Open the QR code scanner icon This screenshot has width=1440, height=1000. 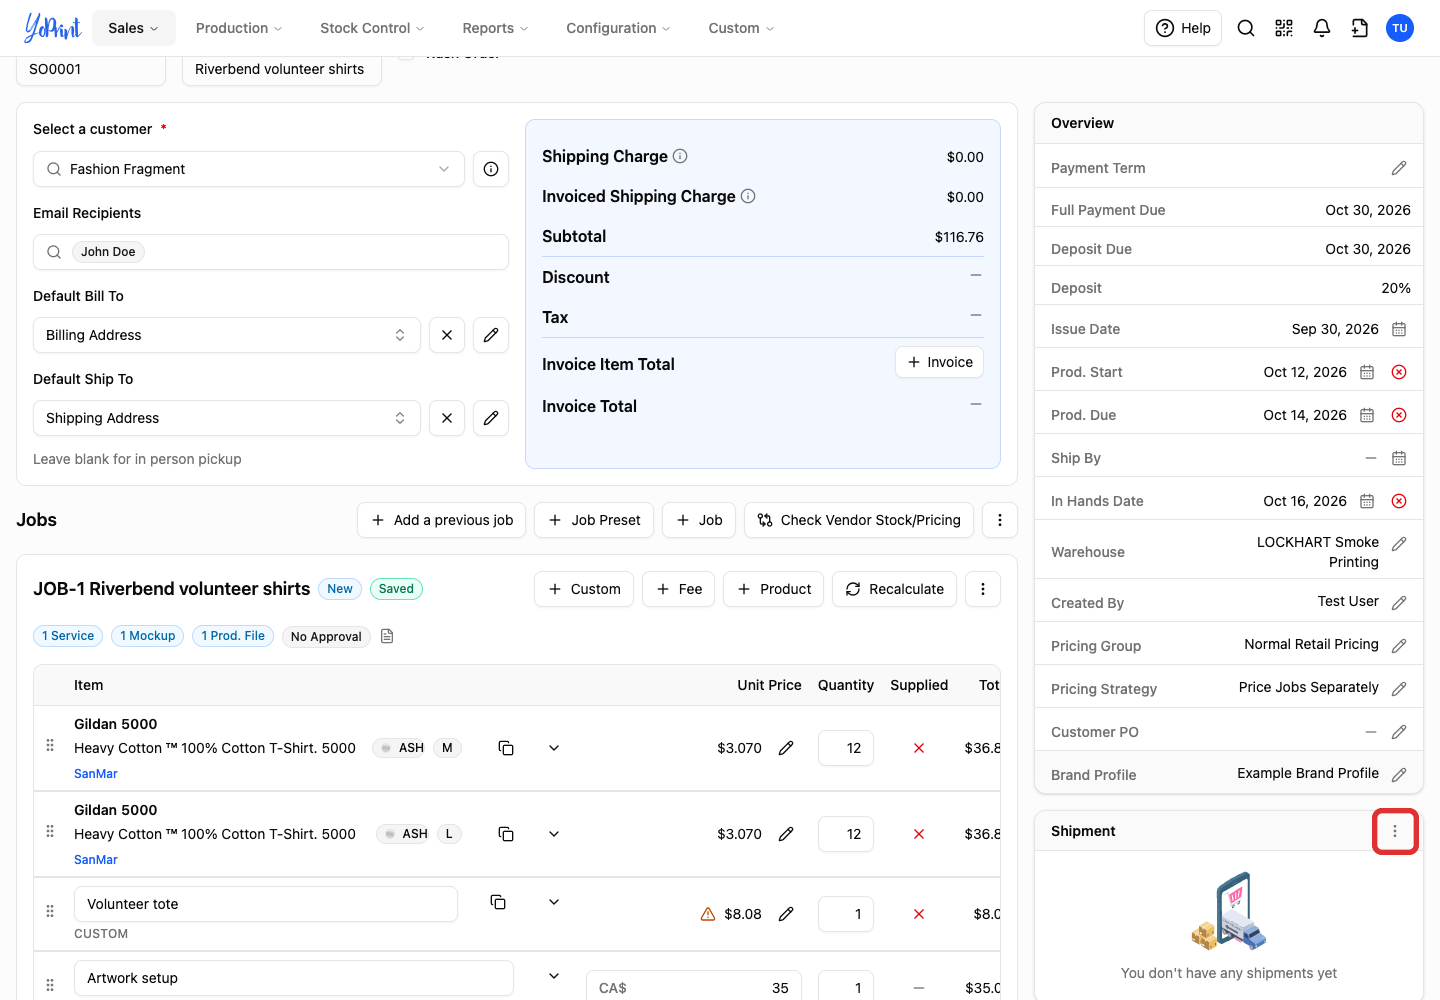[x=1284, y=28]
